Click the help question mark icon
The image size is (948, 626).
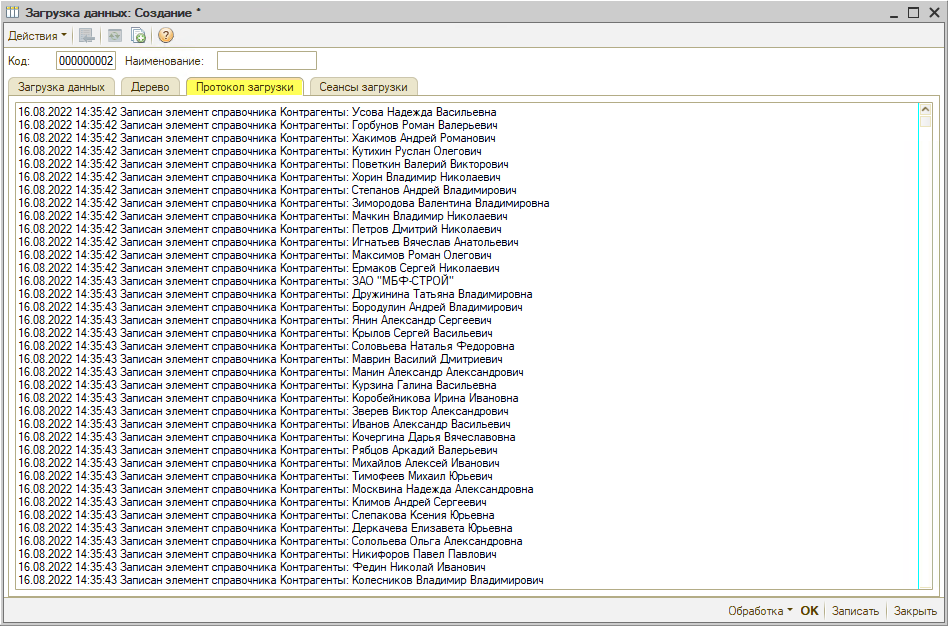166,36
